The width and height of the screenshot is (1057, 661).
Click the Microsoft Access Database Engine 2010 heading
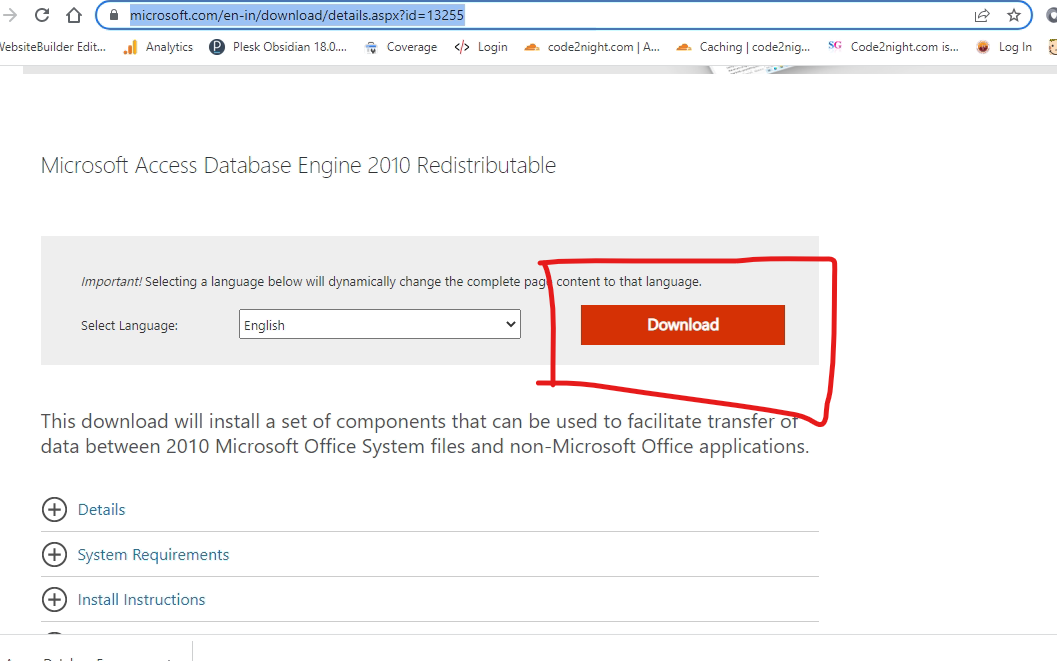point(299,165)
